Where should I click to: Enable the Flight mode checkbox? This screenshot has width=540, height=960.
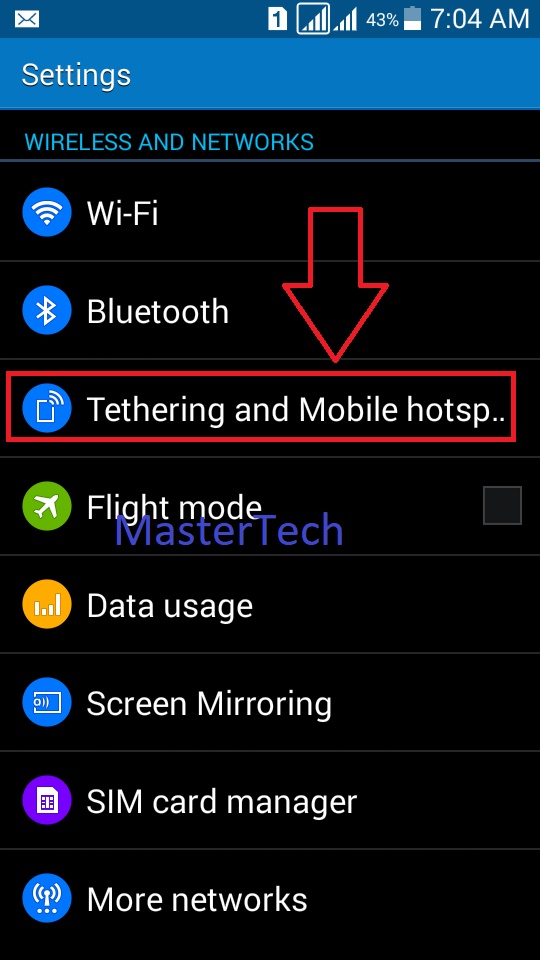click(502, 506)
